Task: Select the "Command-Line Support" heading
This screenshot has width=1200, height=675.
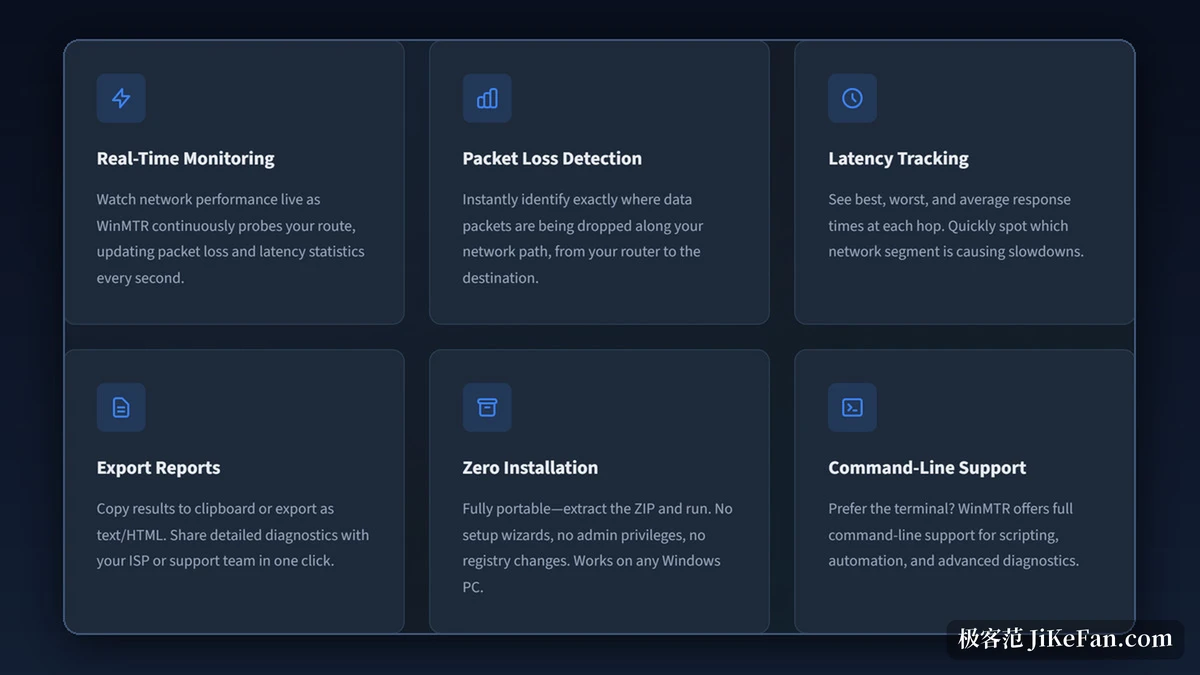Action: 927,467
